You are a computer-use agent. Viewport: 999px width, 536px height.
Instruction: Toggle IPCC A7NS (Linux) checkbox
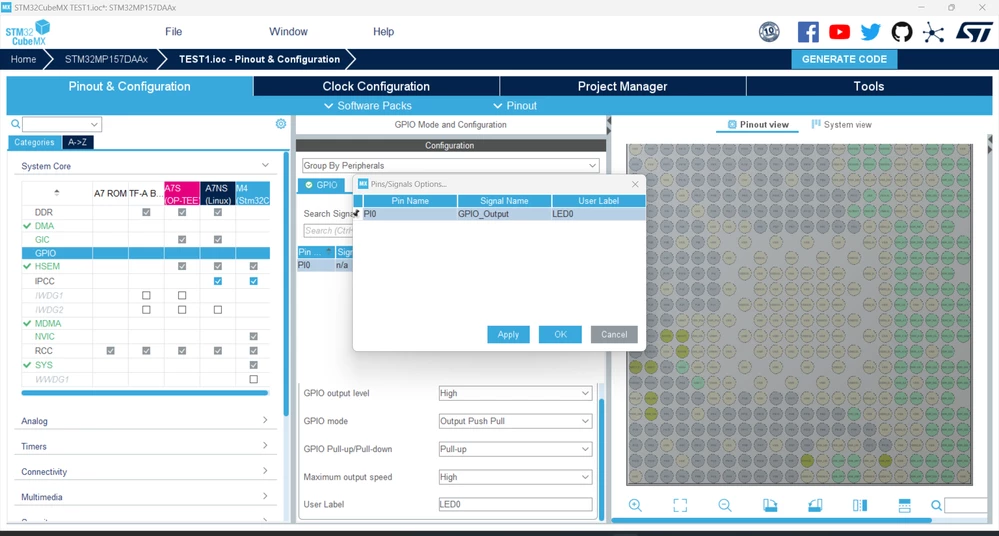click(x=218, y=281)
